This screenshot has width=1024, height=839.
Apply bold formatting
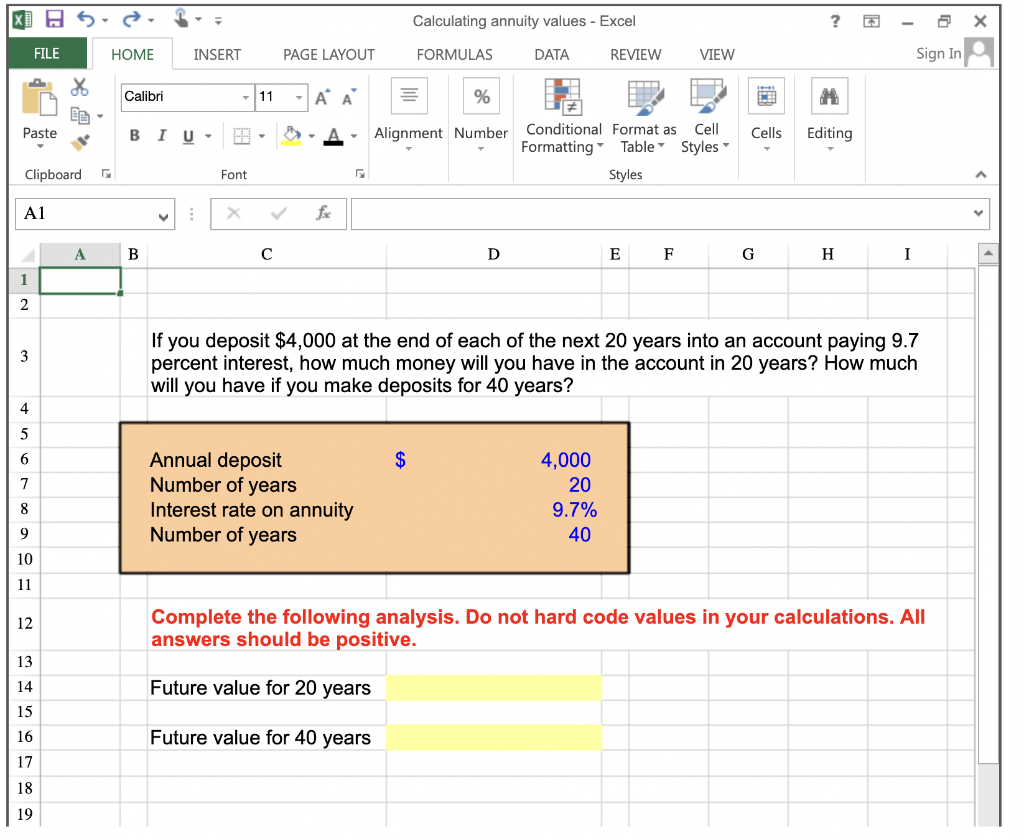point(134,135)
